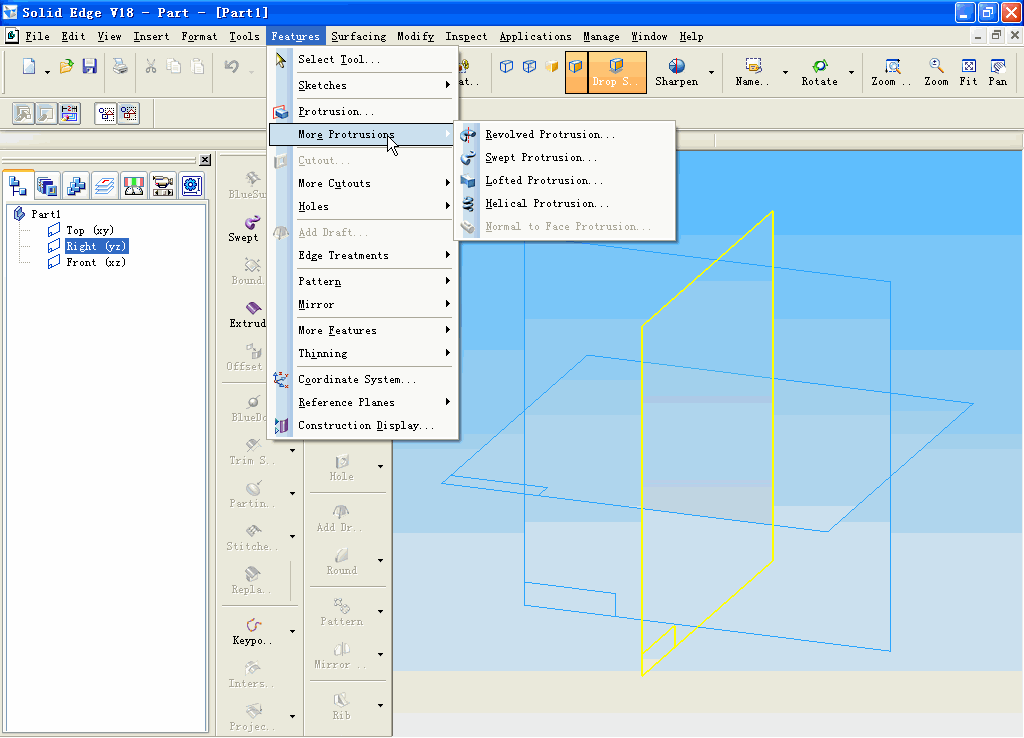Toggle the Drop Shadow button
The width and height of the screenshot is (1024, 738).
[616, 72]
